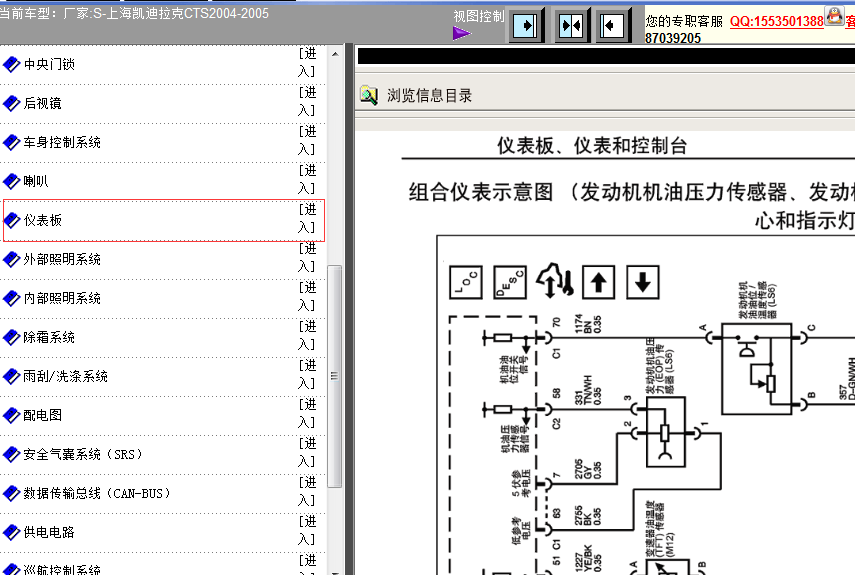
Task: Click the view control right-arrow panel button
Action: click(x=526, y=25)
